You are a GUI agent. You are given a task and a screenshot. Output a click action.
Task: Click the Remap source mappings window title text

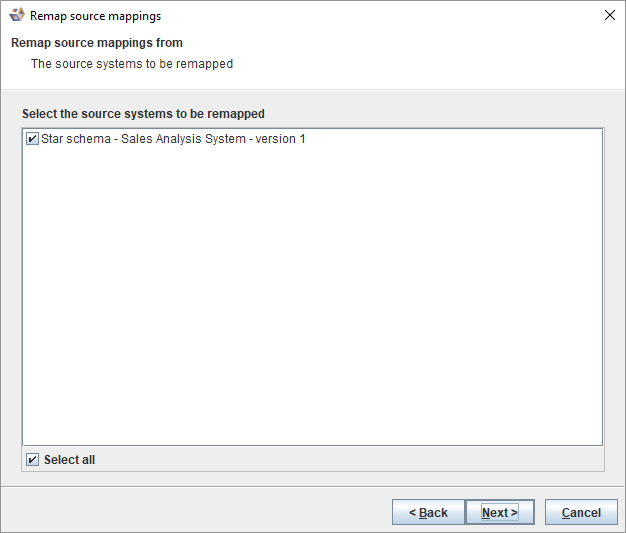(95, 16)
